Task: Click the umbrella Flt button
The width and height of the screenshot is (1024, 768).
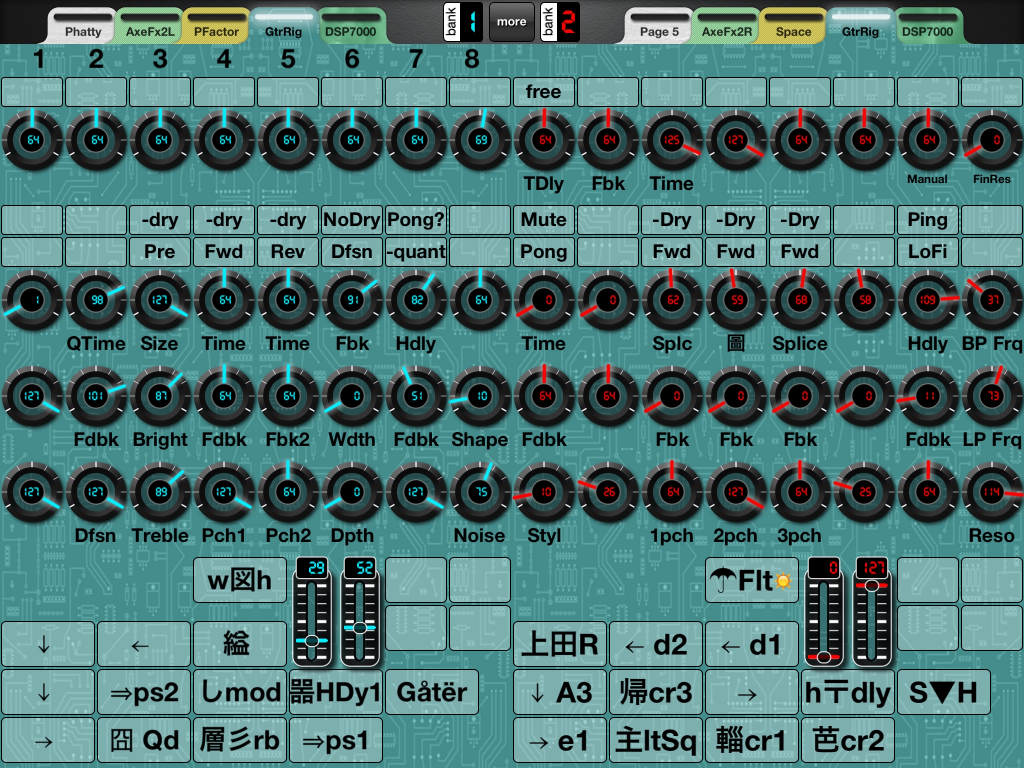Action: 752,580
